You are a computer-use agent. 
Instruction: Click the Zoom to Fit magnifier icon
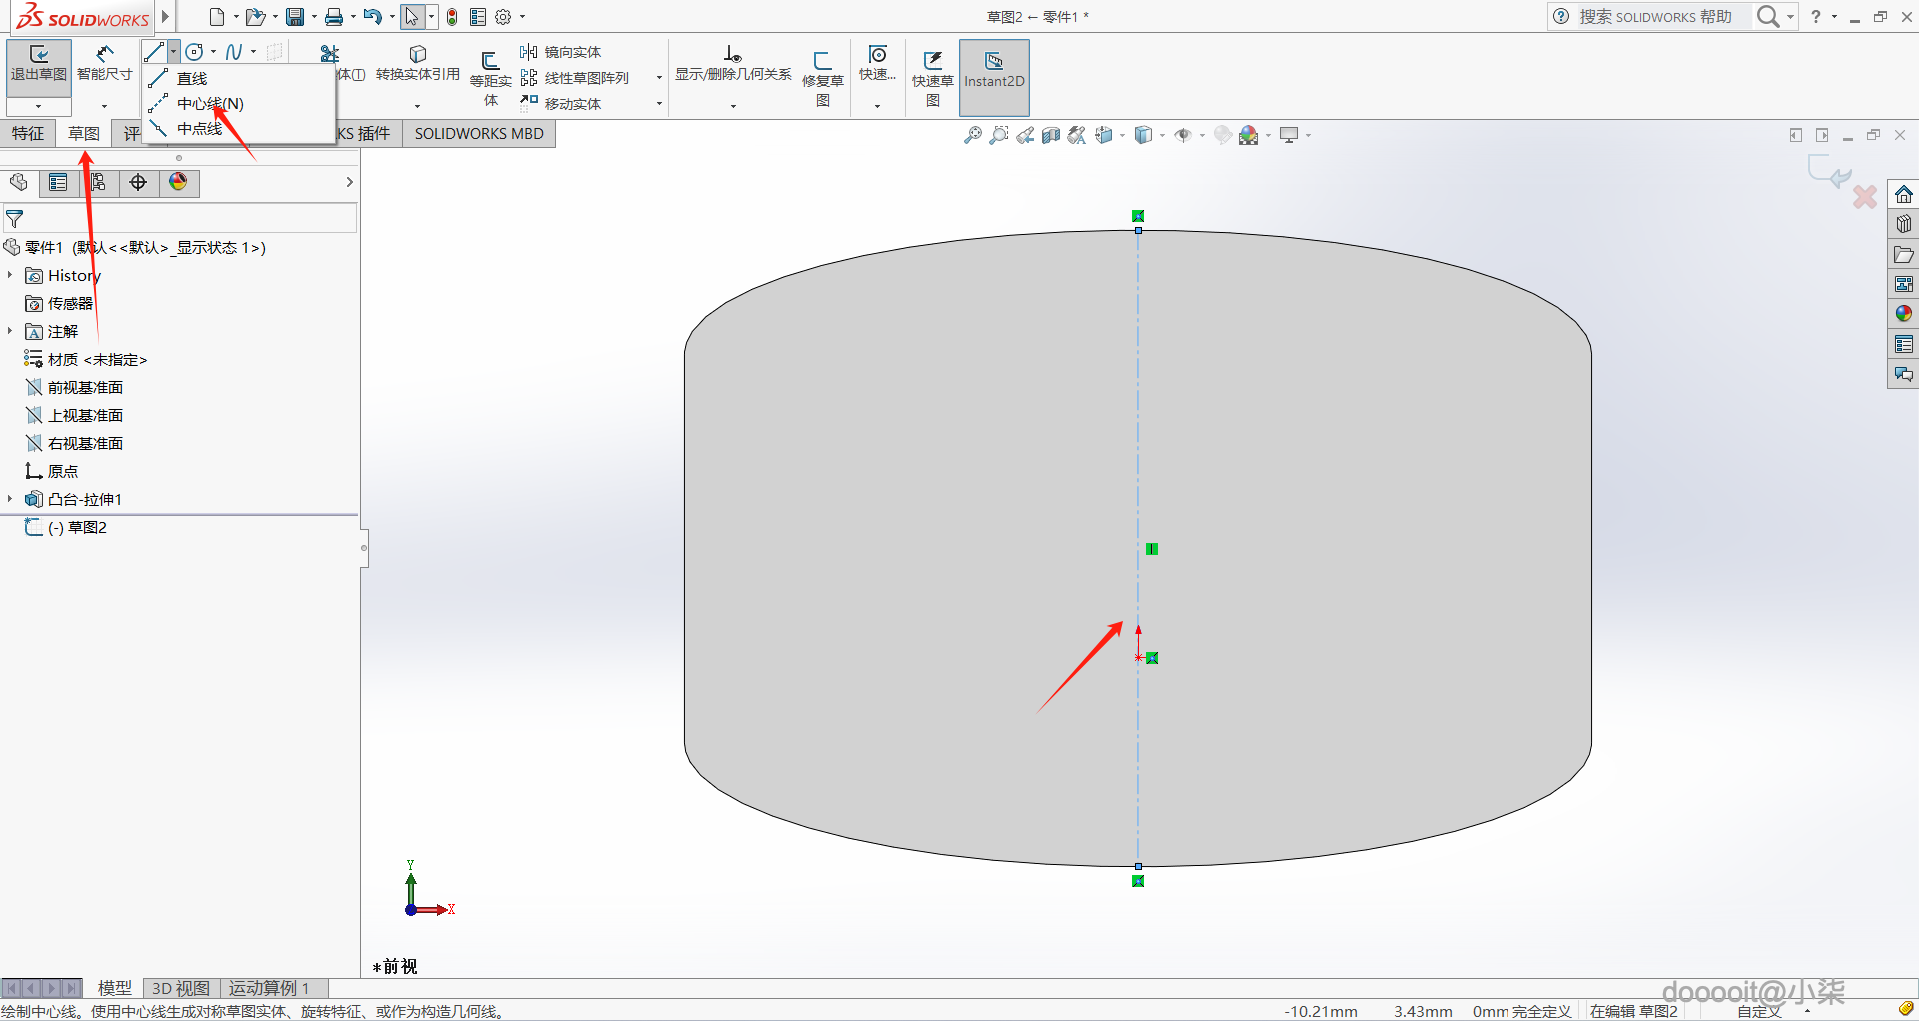[972, 135]
